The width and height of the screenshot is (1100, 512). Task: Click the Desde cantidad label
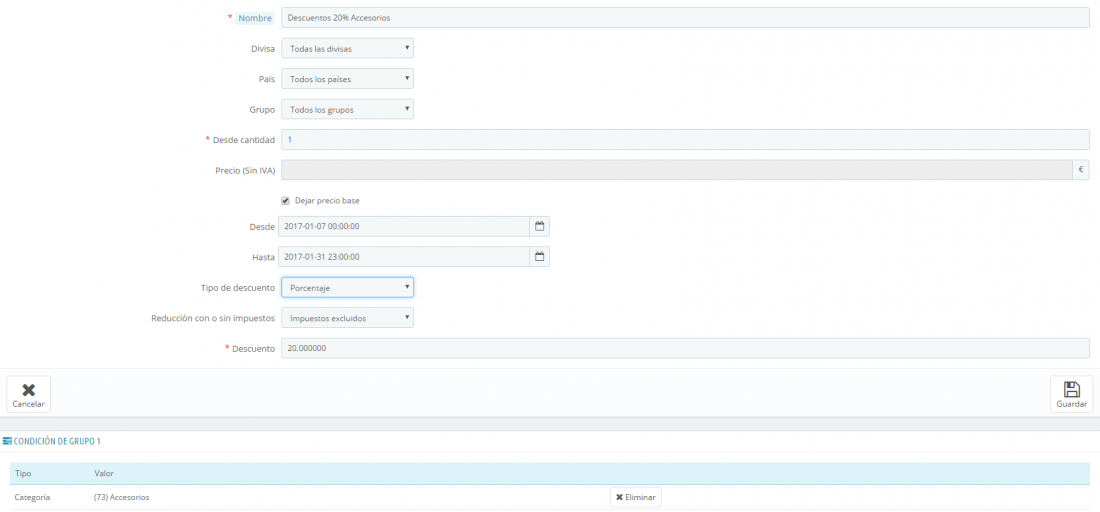pyautogui.click(x=243, y=140)
